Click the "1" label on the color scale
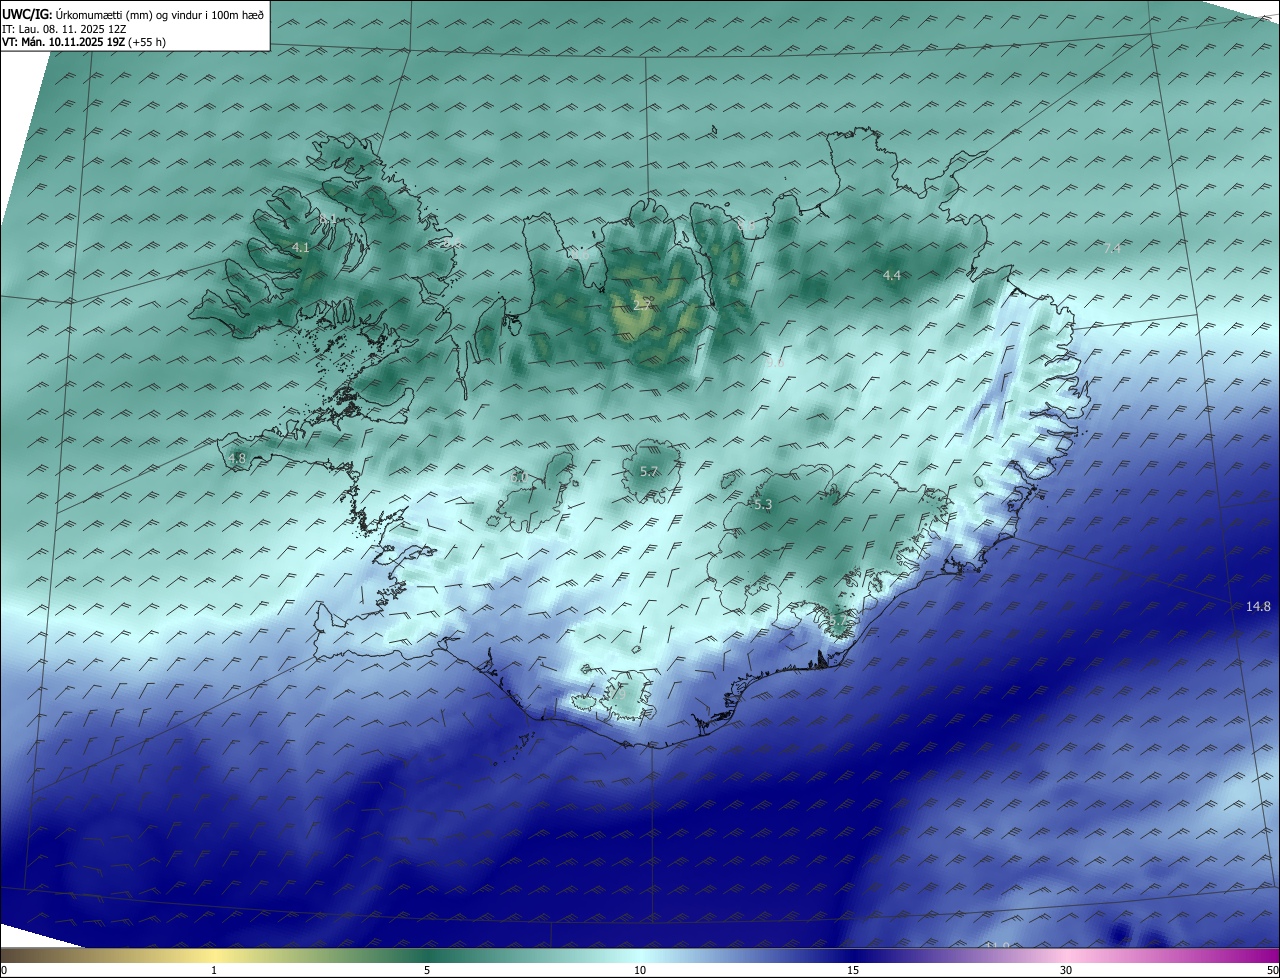This screenshot has height=978, width=1280. coord(214,970)
